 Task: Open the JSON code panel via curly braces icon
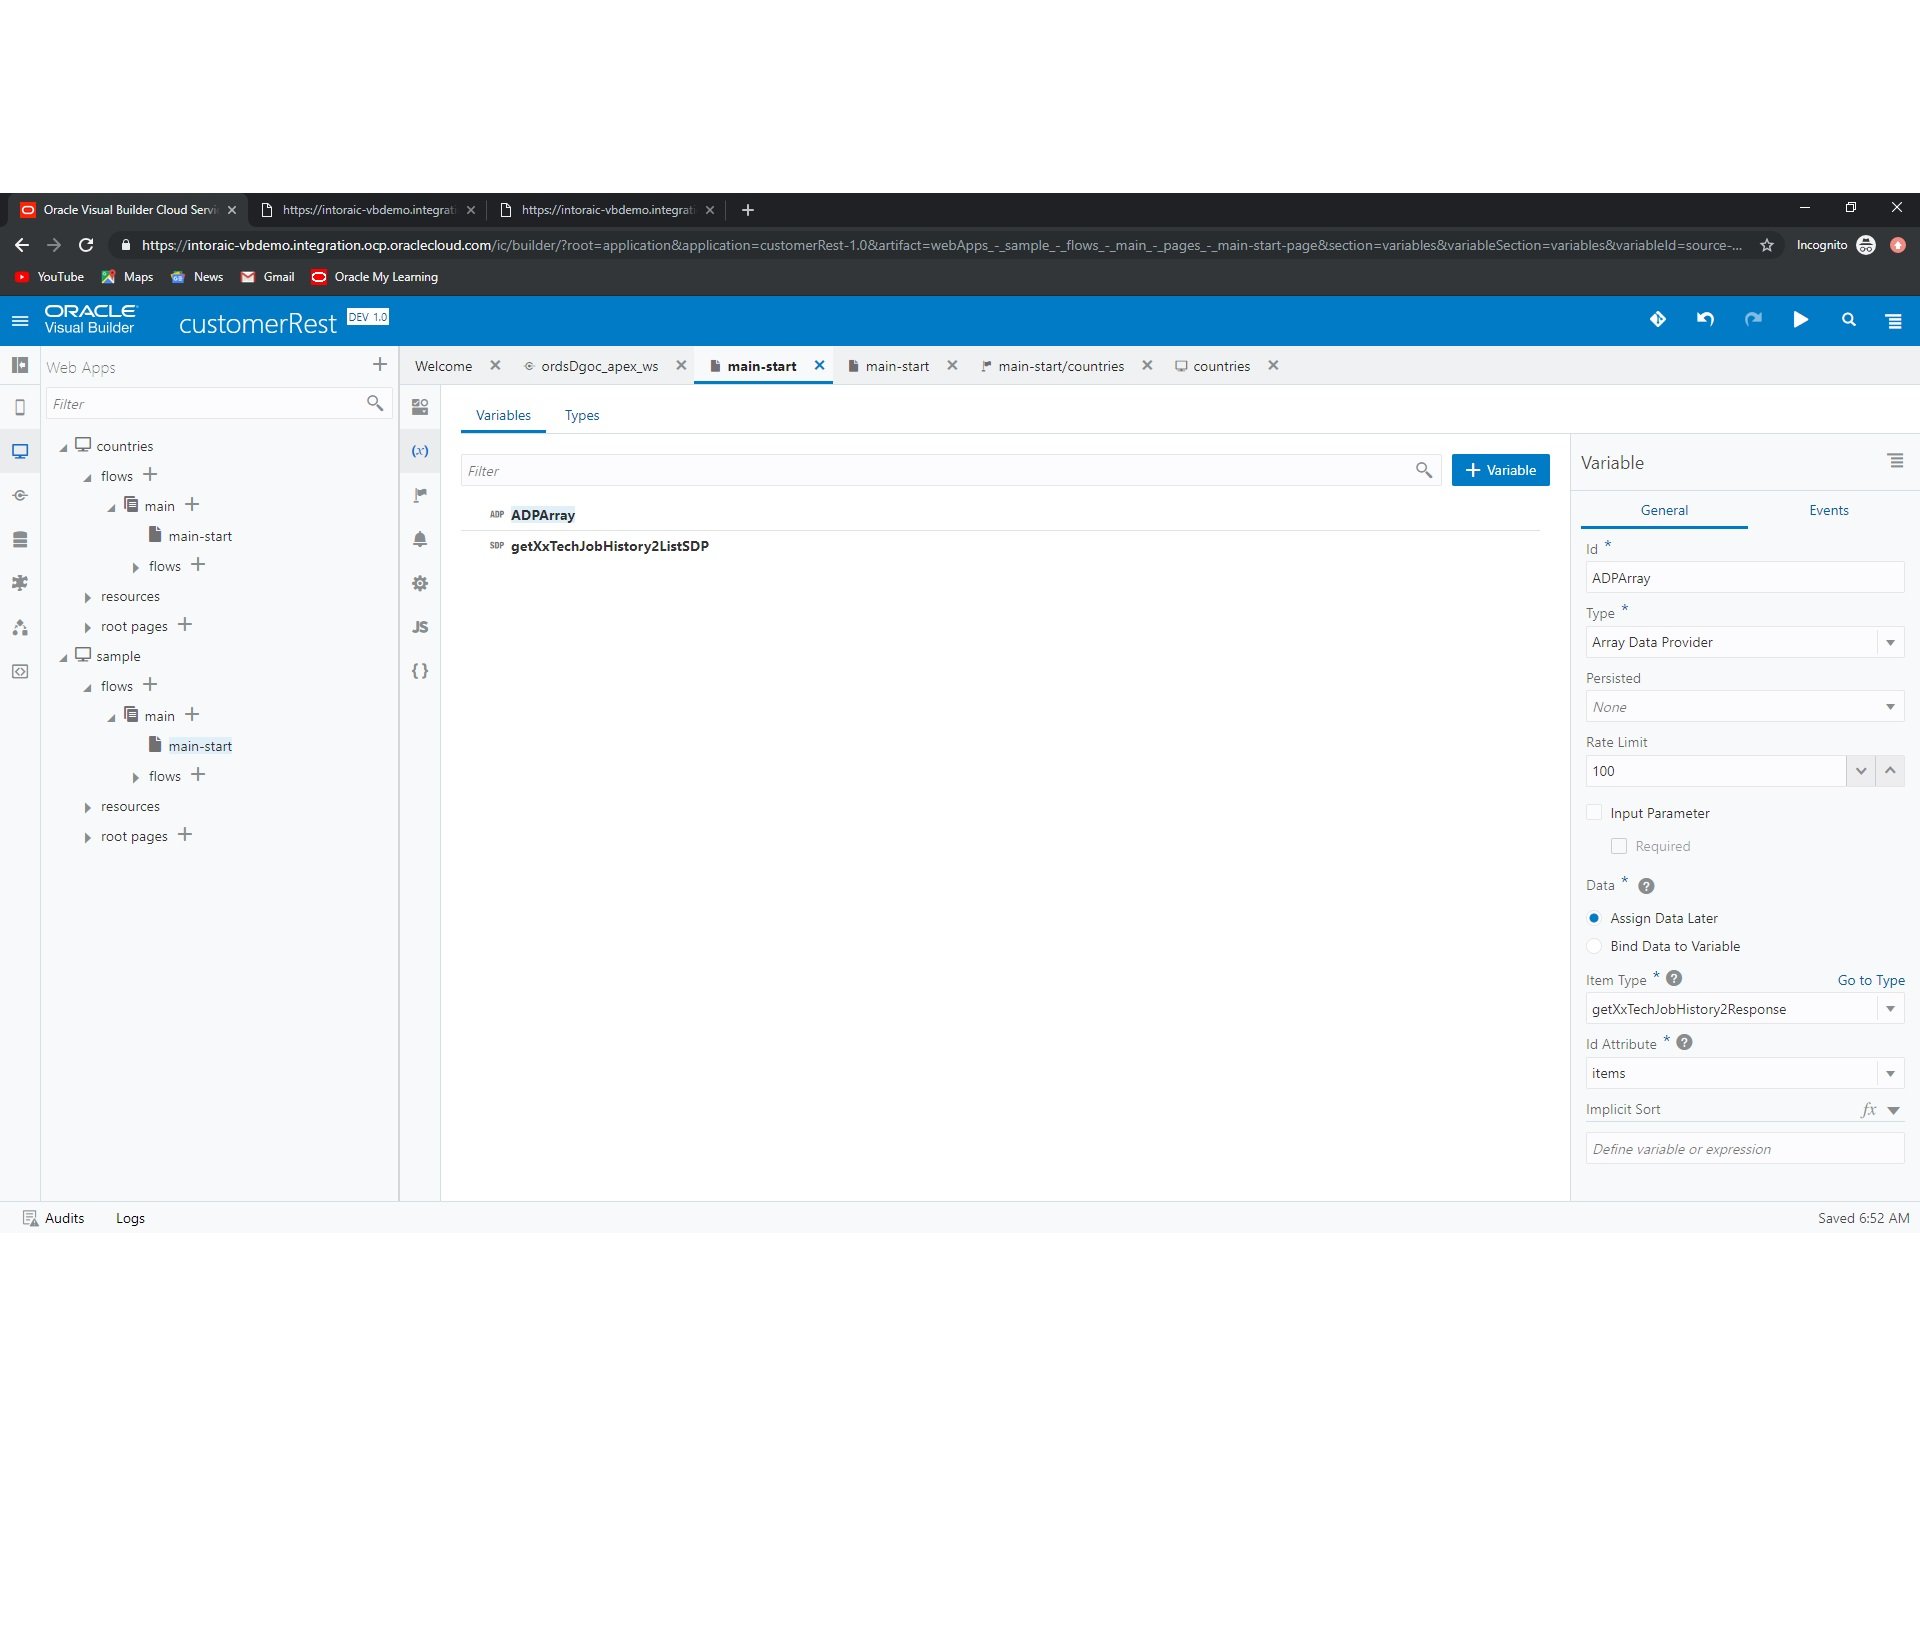(420, 671)
